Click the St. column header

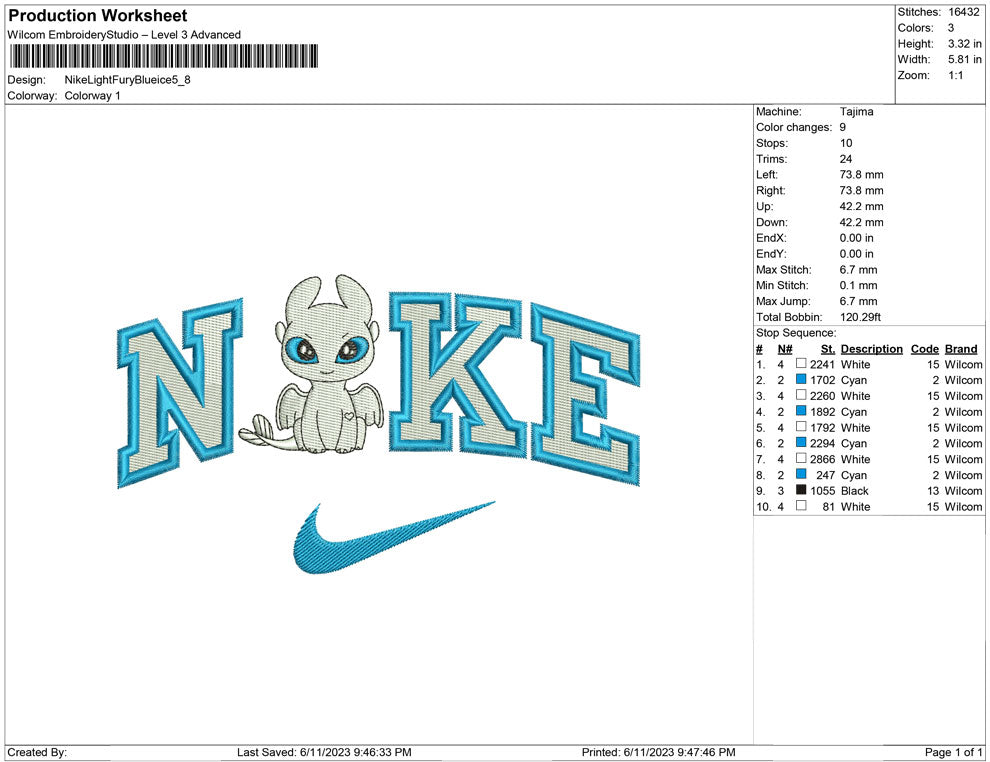point(828,349)
